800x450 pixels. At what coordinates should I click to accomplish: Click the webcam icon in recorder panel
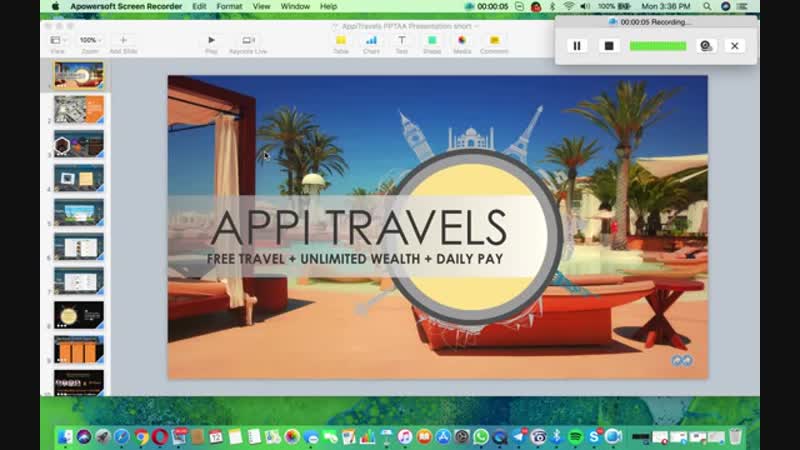click(x=706, y=46)
